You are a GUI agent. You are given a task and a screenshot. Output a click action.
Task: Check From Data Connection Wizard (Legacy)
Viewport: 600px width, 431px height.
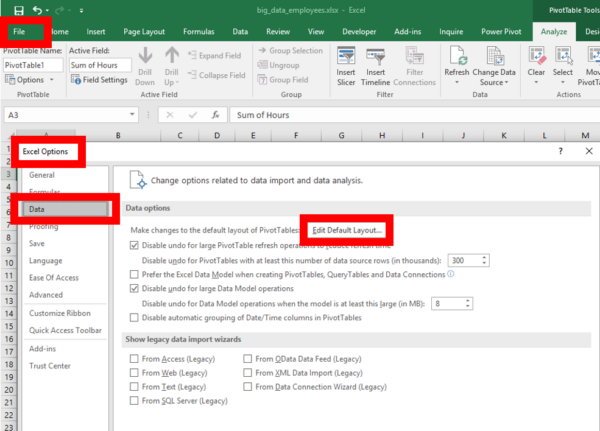click(x=248, y=387)
